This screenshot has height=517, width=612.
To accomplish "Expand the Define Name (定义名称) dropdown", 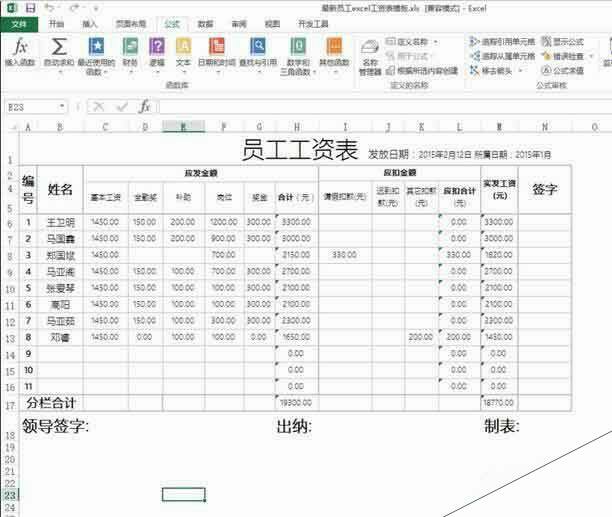I will click(411, 42).
